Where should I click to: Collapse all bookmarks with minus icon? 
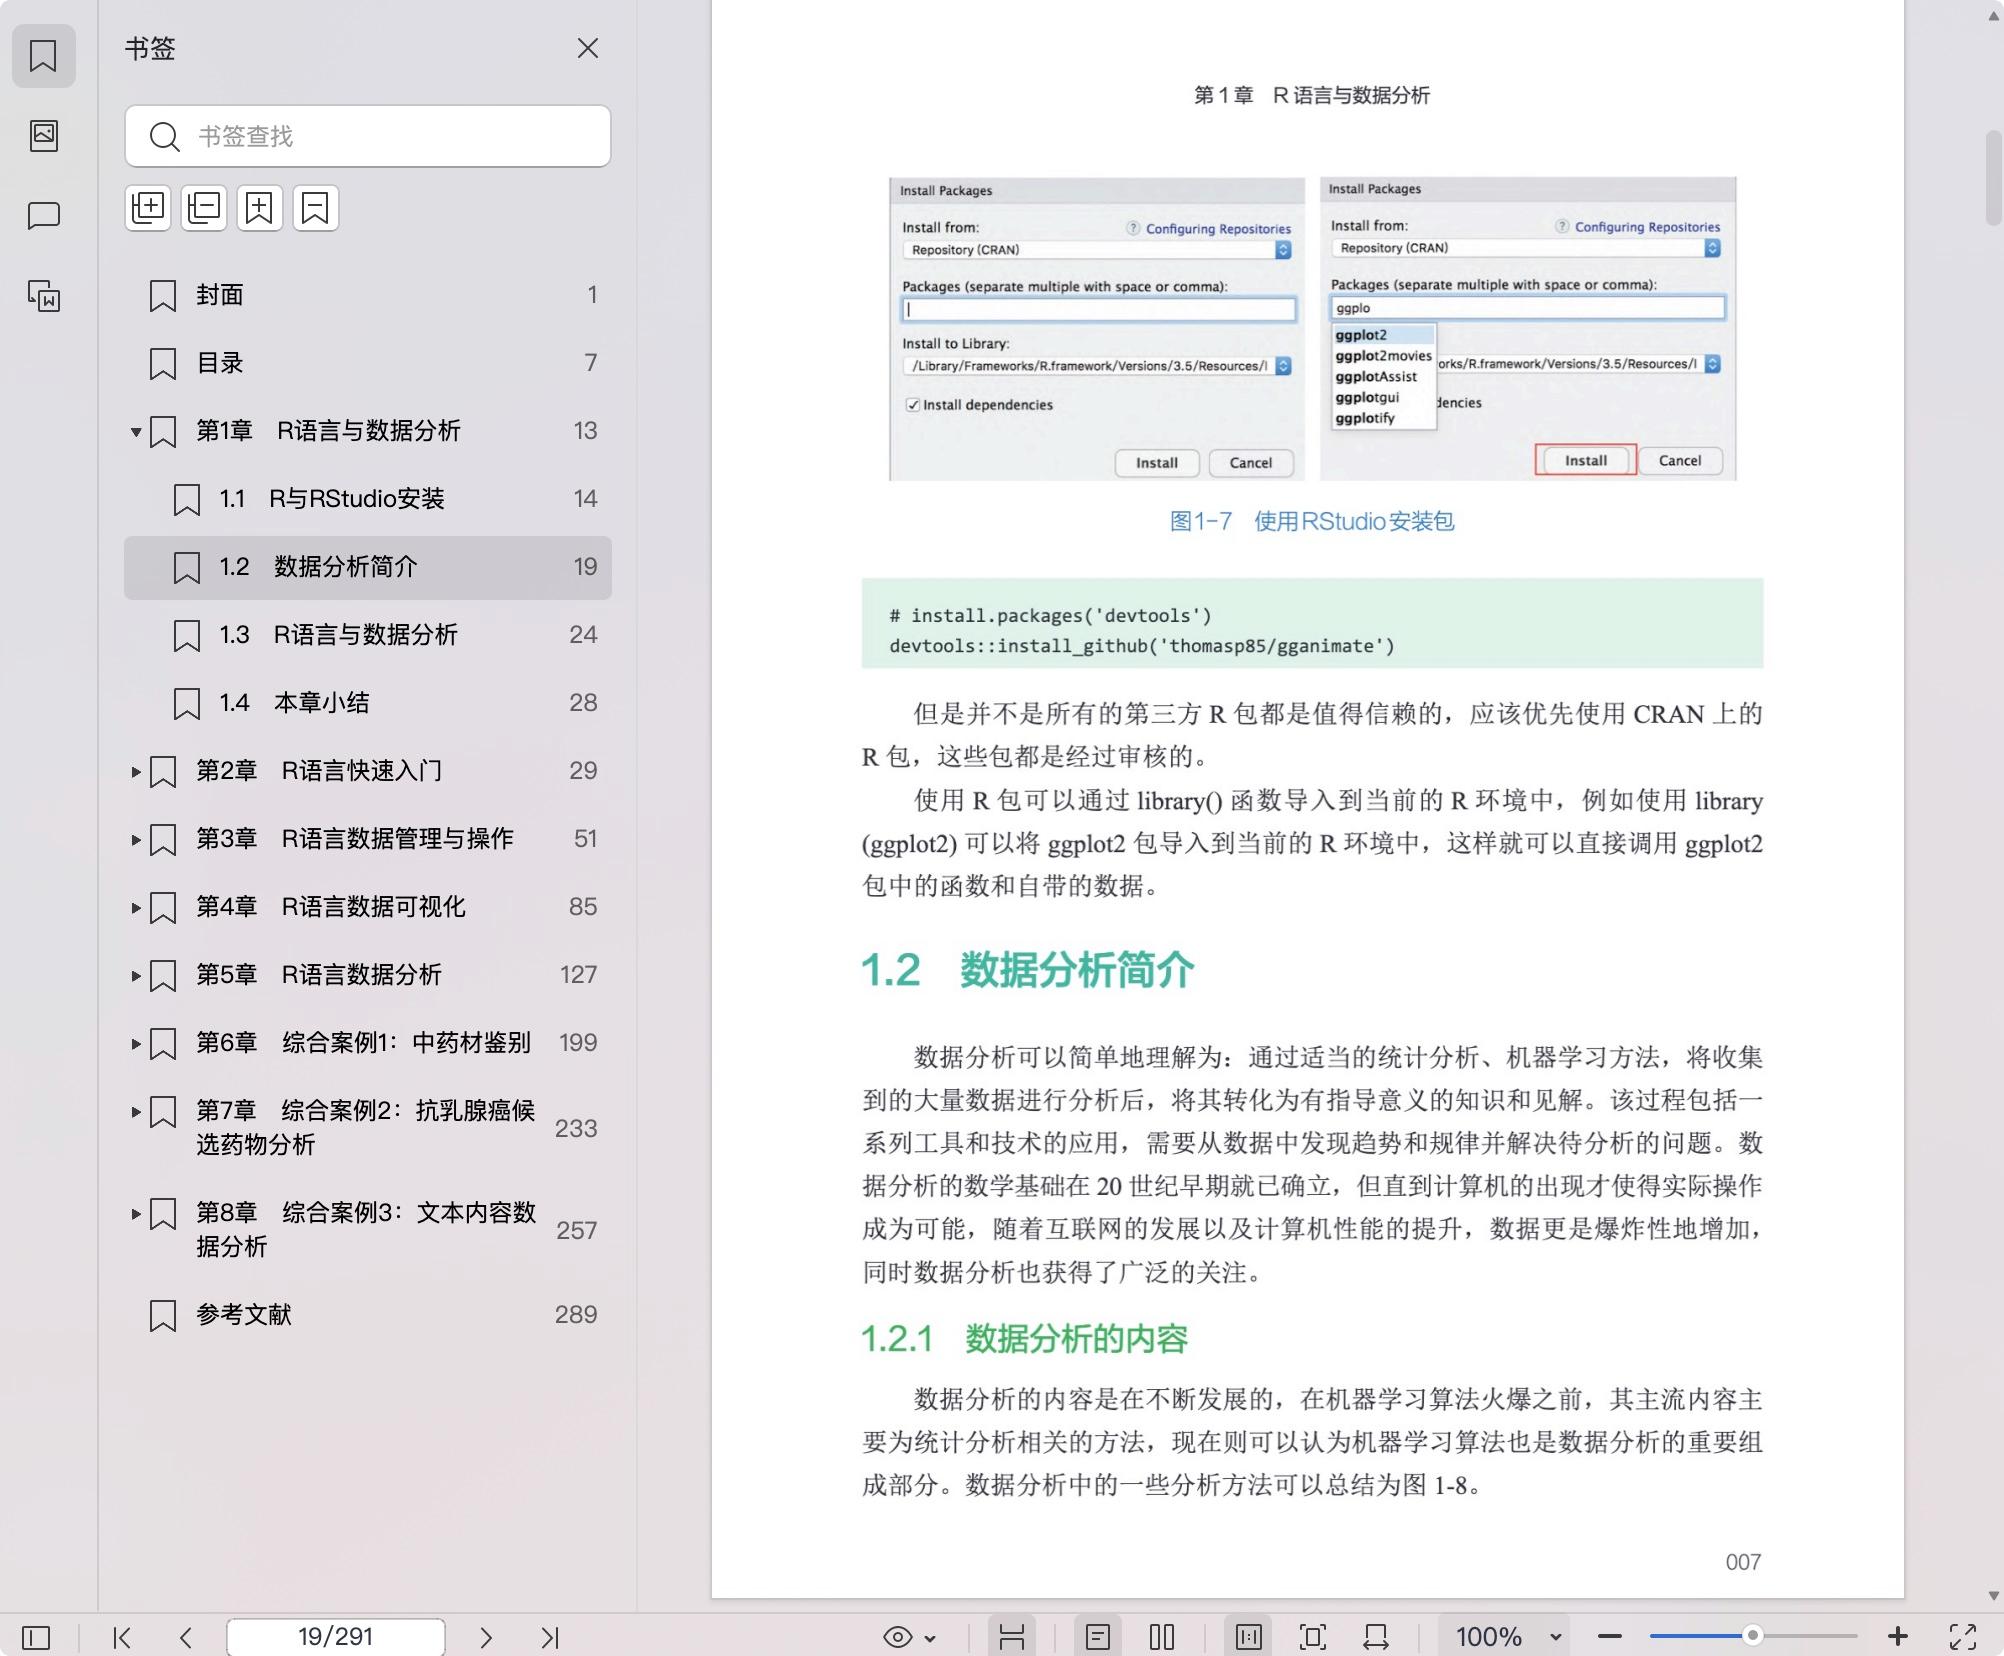point(204,208)
